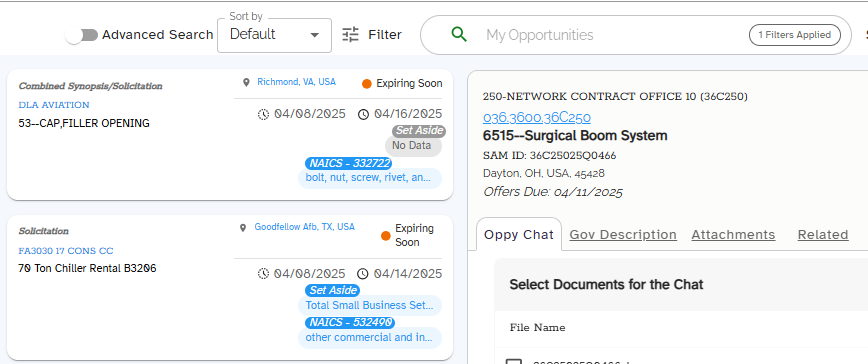Click the due date clock icon next to 04/14/2025
This screenshot has height=364, width=868.
tap(363, 274)
